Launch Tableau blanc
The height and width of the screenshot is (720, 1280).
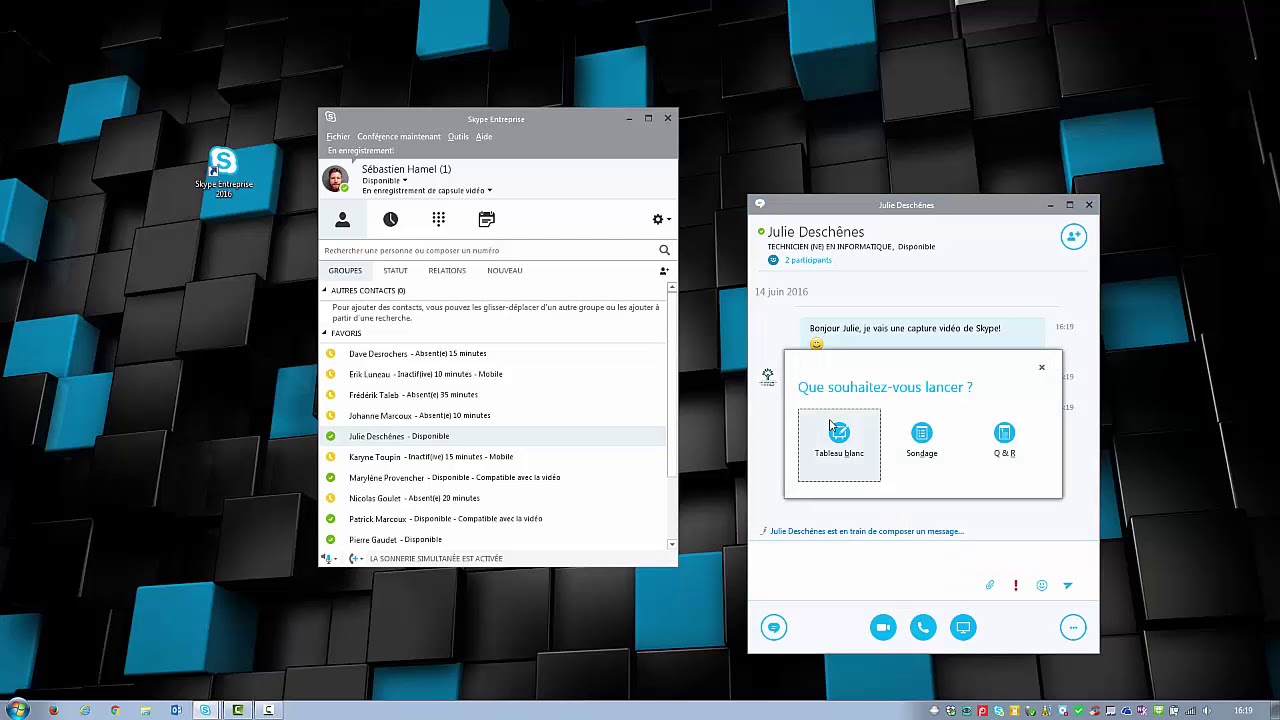click(x=839, y=445)
